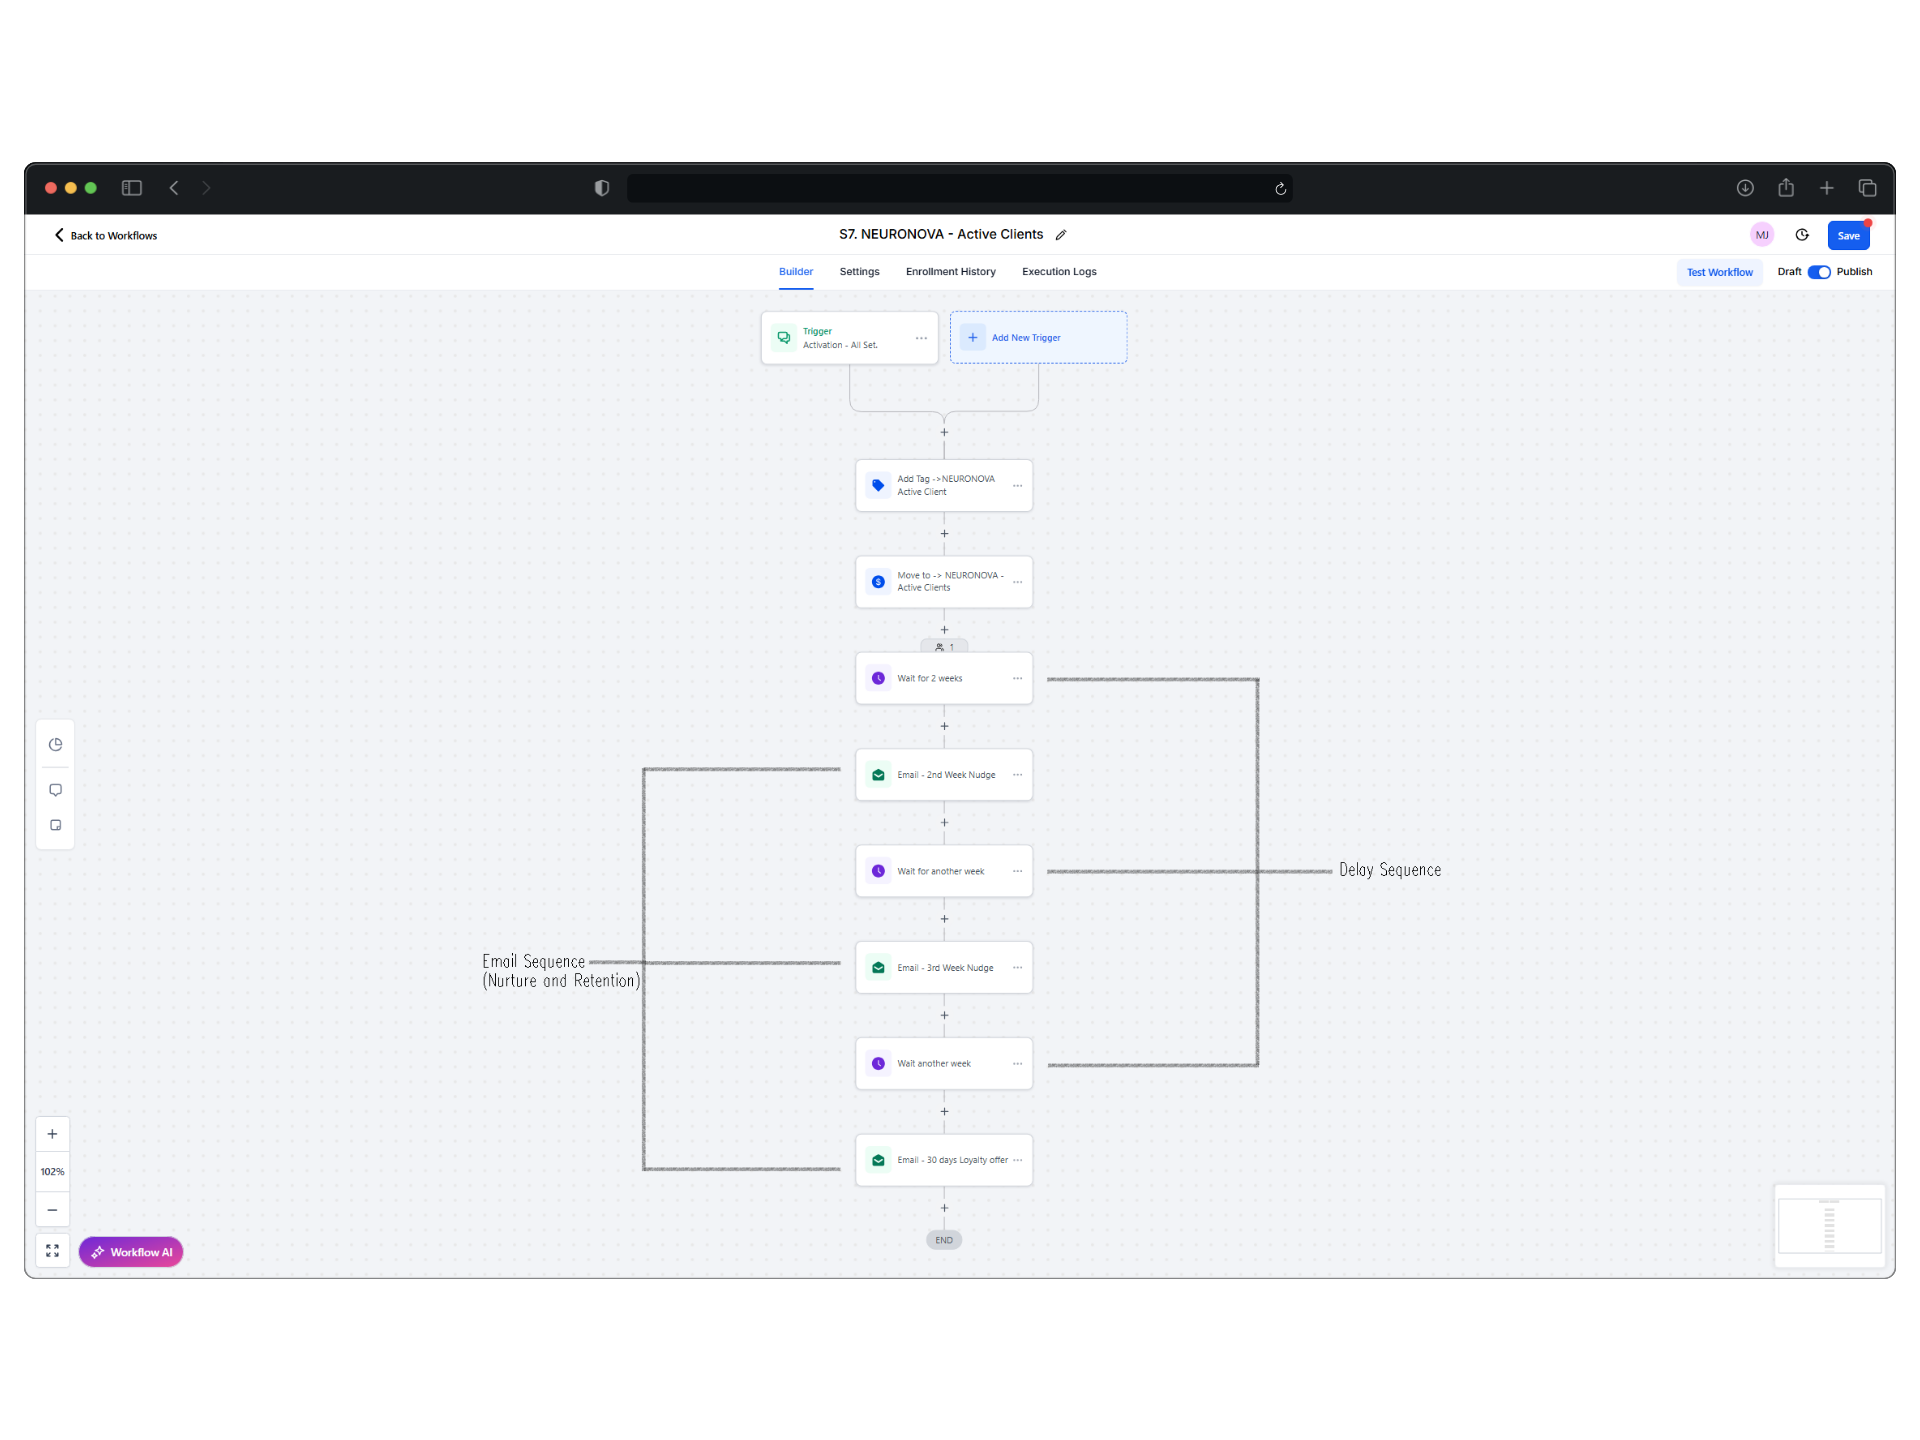The width and height of the screenshot is (1920, 1440).
Task: Add step after Wait another week
Action: coord(944,1112)
